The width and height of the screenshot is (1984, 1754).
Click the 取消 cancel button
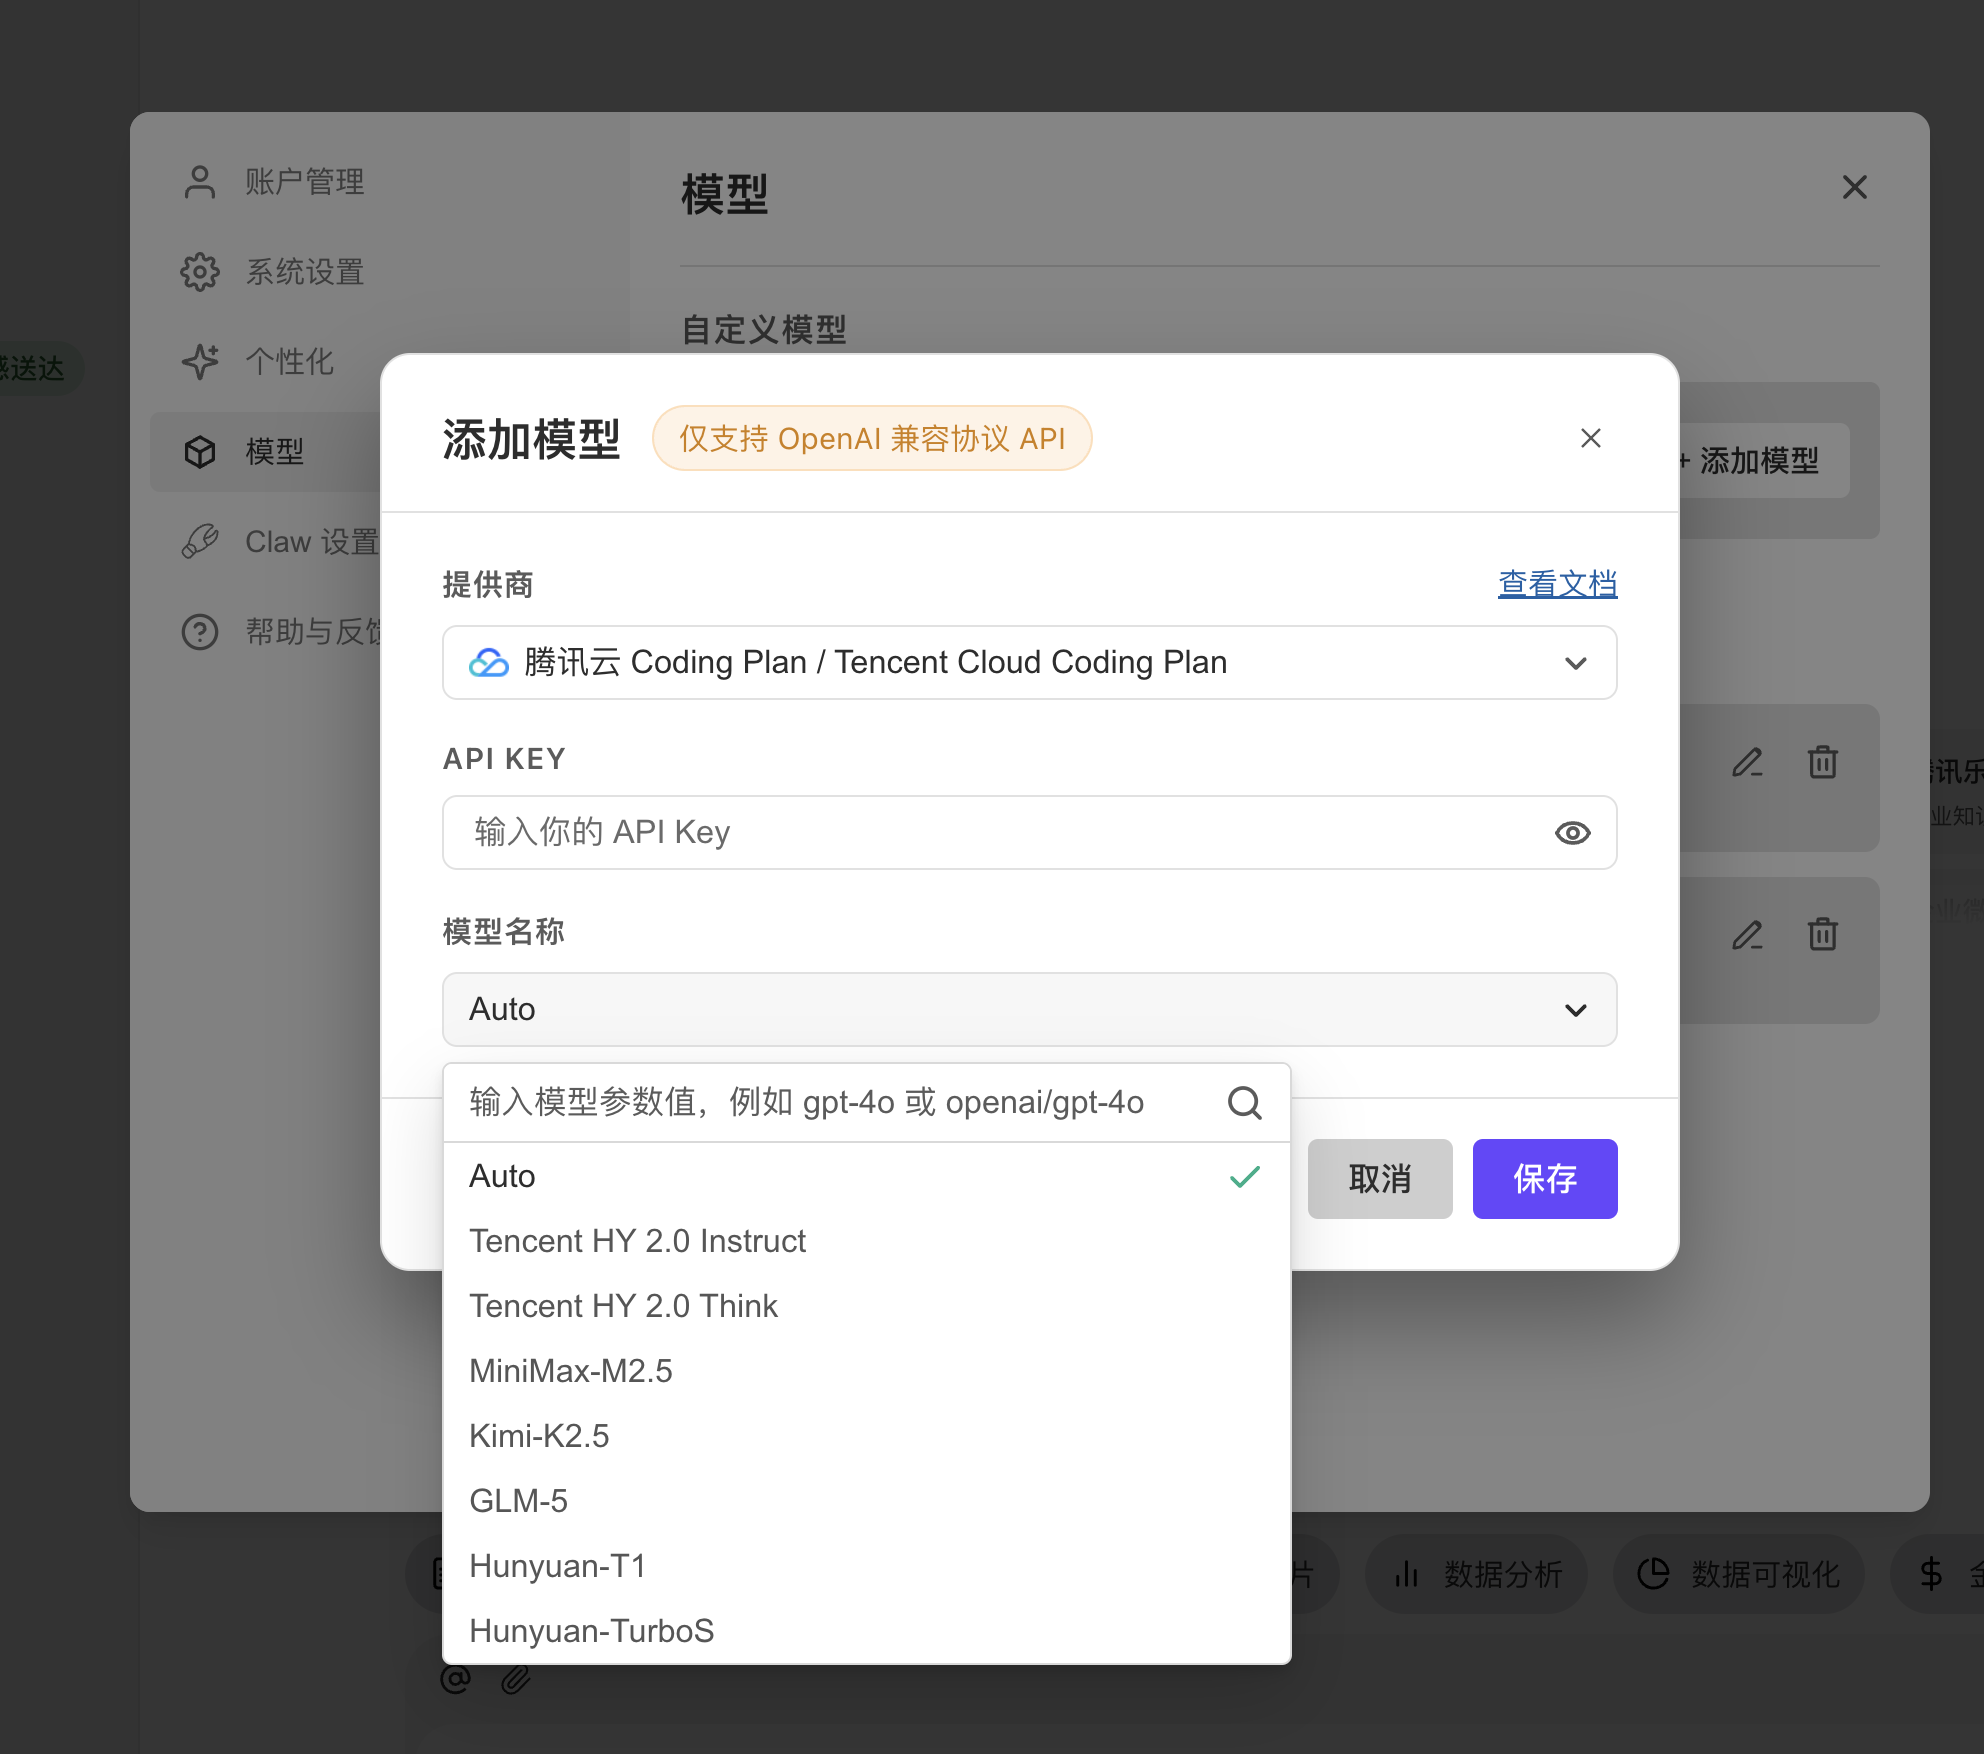[x=1379, y=1179]
